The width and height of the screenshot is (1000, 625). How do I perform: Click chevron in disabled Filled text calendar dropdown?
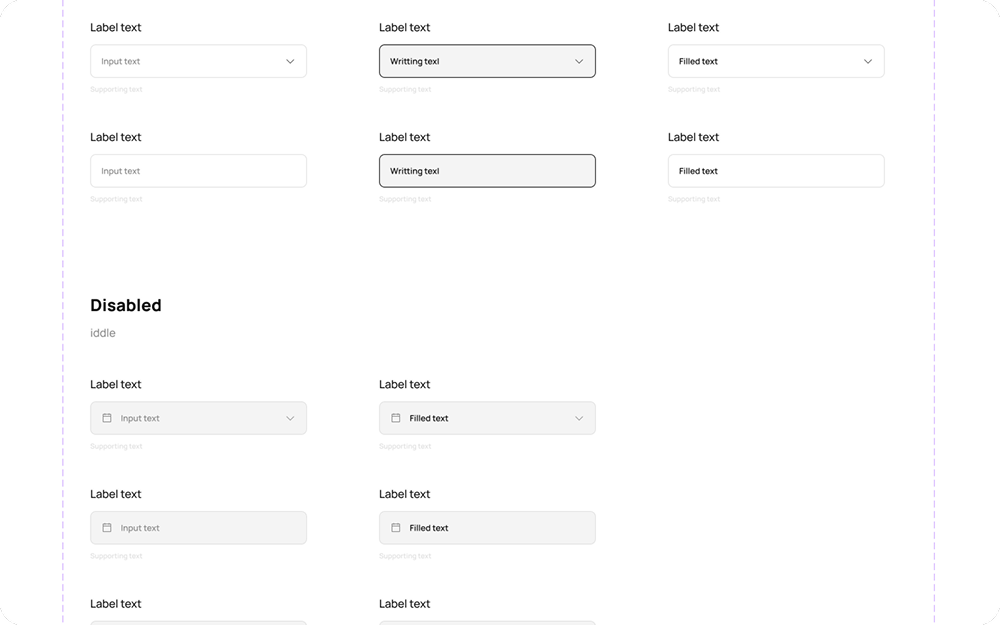tap(579, 418)
